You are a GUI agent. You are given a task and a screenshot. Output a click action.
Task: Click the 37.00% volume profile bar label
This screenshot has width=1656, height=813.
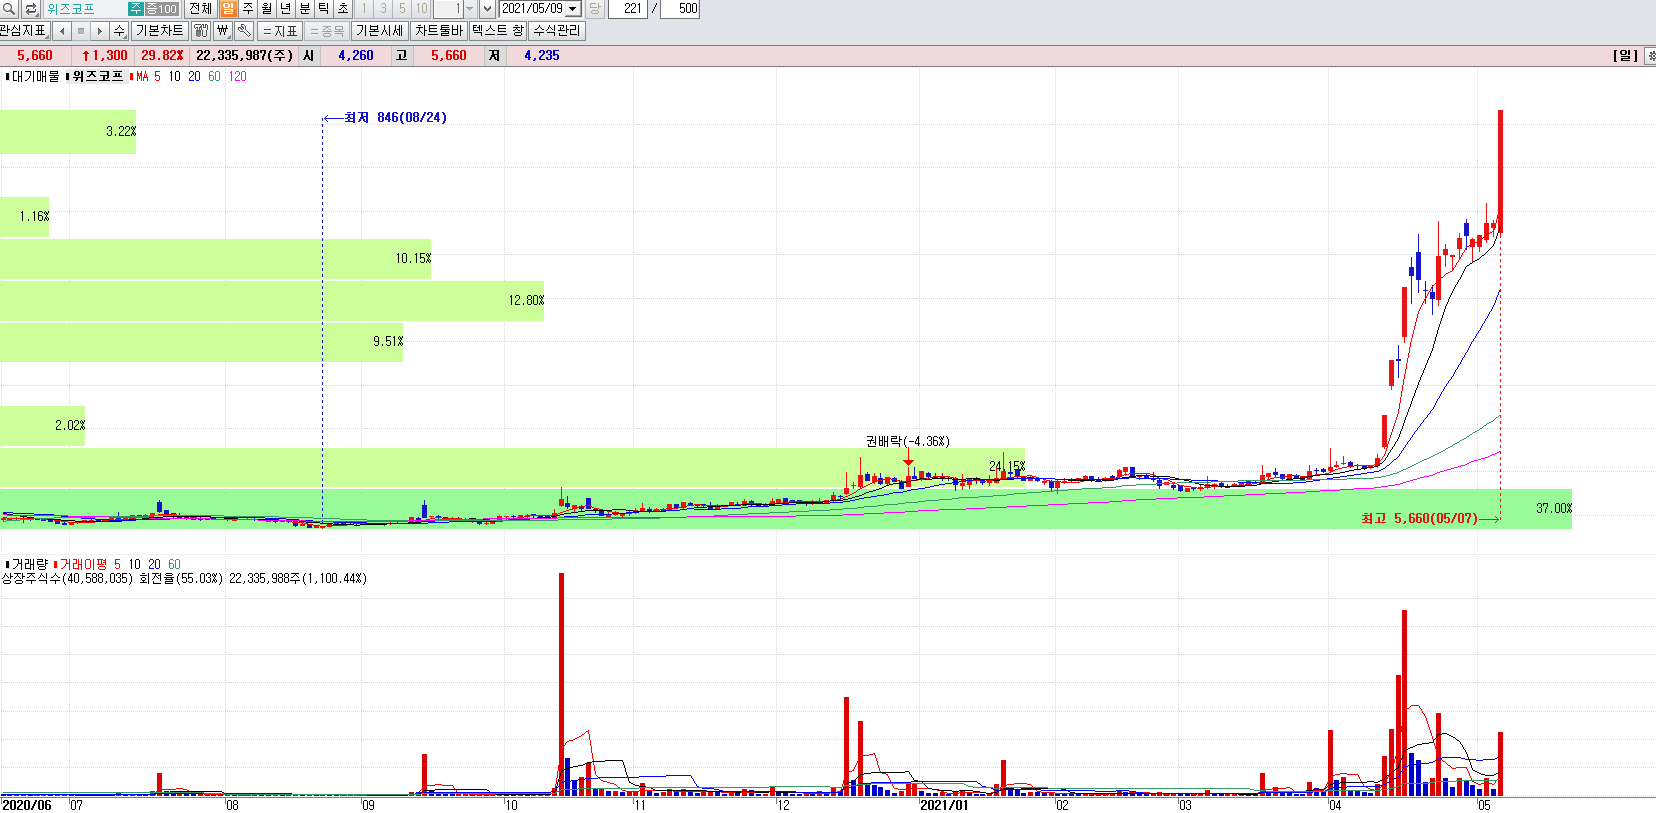[x=1554, y=509]
